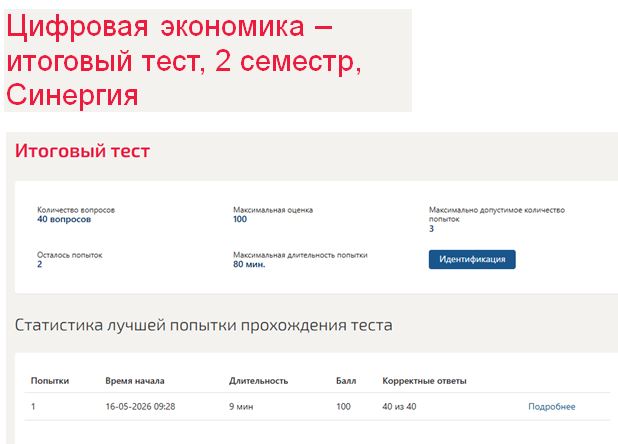Image resolution: width=618 pixels, height=444 pixels.
Task: Click the 80 мин. duration value
Action: pyautogui.click(x=249, y=264)
